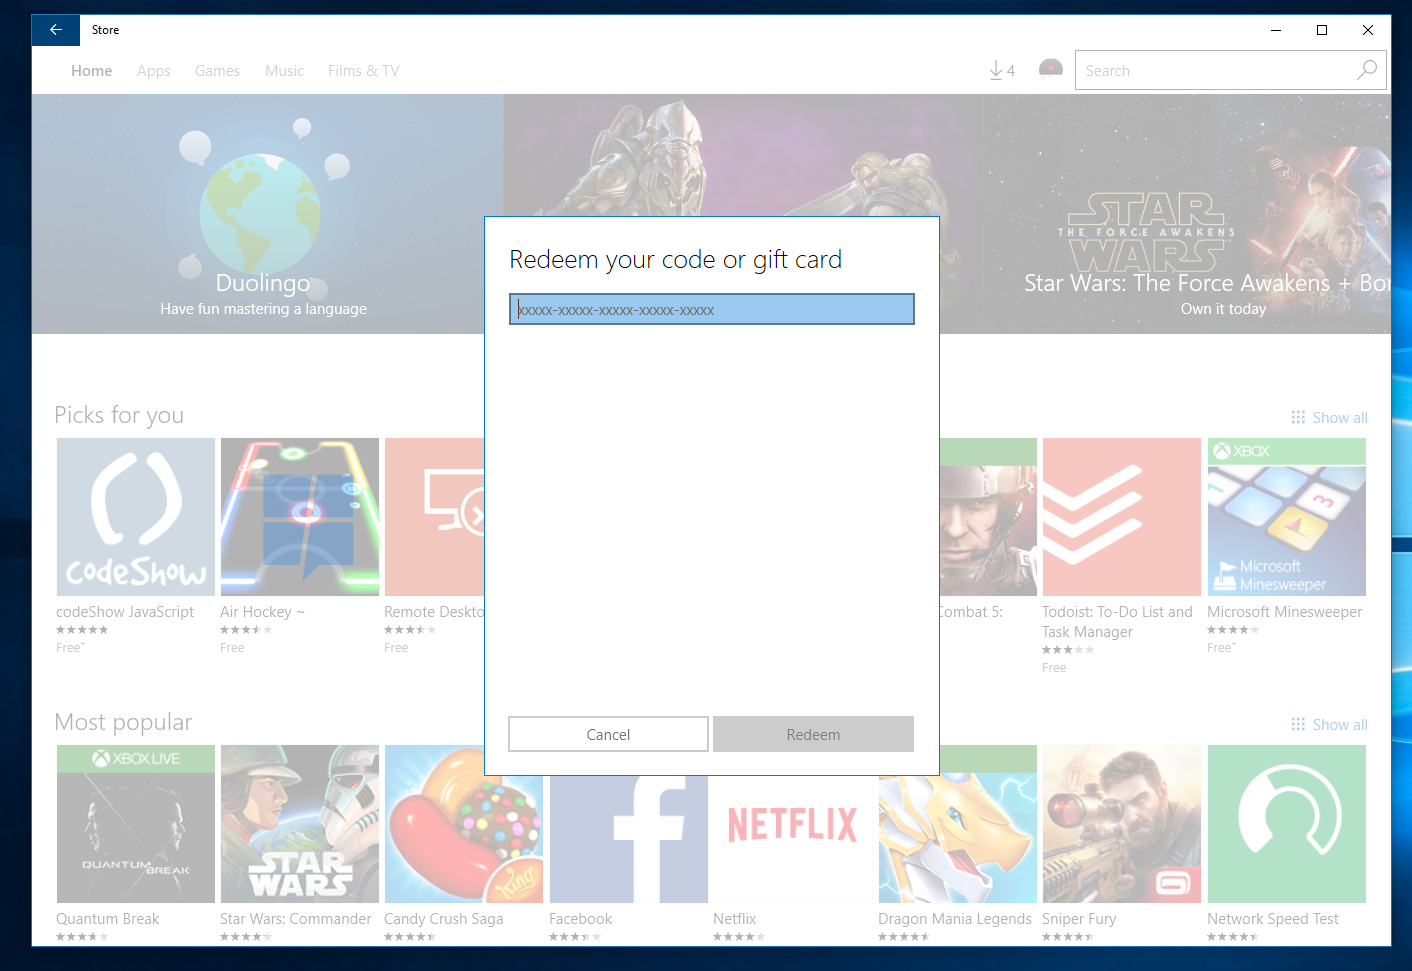The height and width of the screenshot is (971, 1412).
Task: Show all Picks for you
Action: 1329,418
